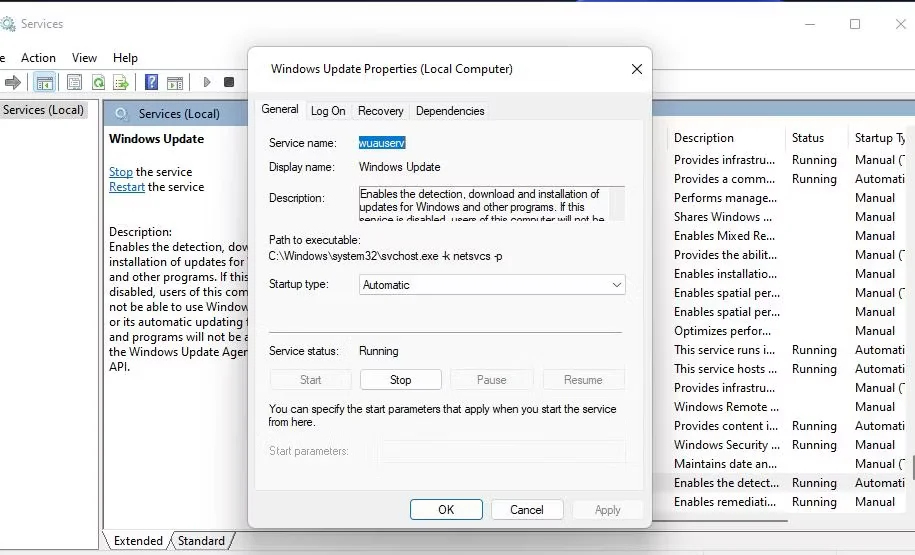Select the General tab
915x555 pixels.
click(280, 109)
